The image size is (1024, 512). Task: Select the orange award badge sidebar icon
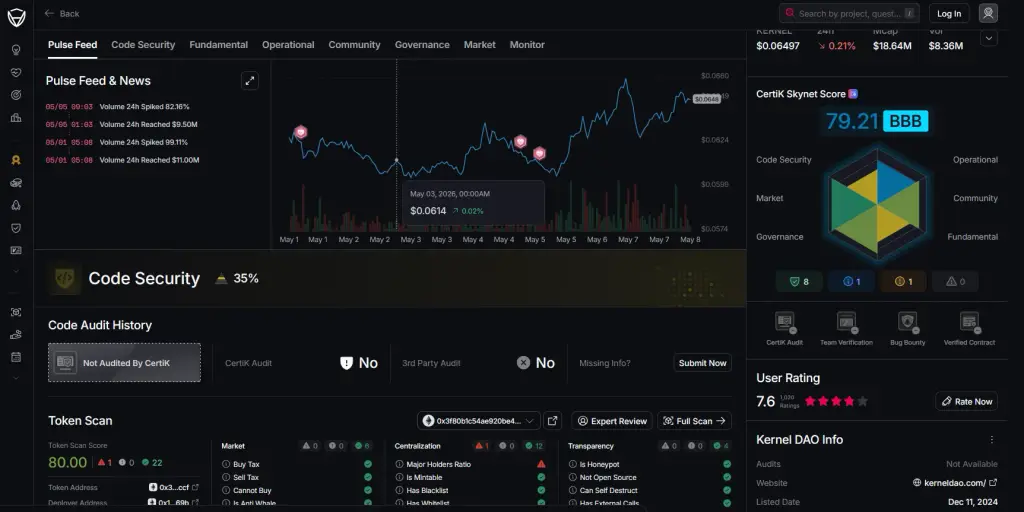tap(16, 159)
